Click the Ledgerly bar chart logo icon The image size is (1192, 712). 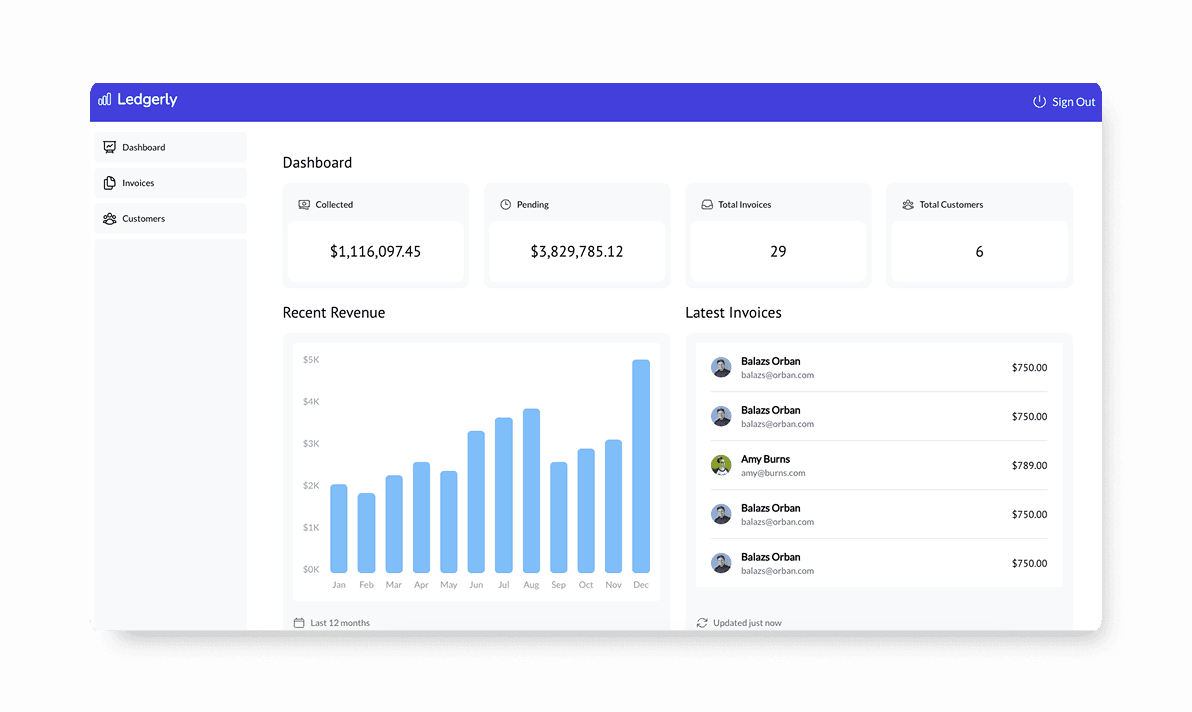coord(105,100)
